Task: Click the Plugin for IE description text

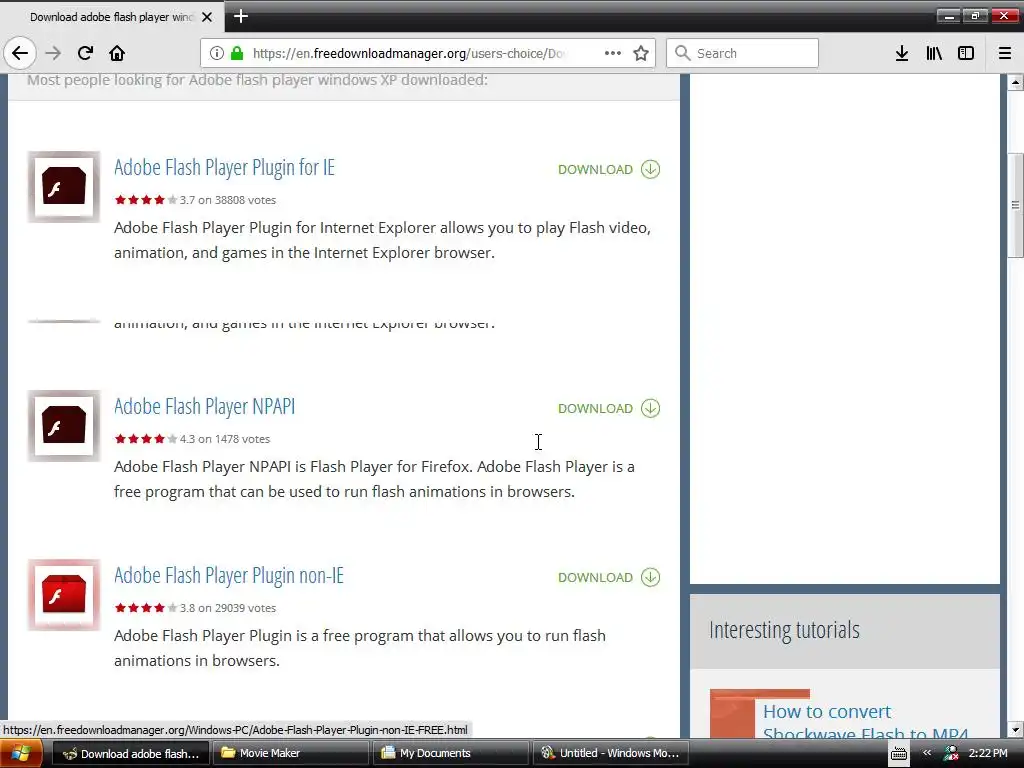Action: [x=382, y=240]
